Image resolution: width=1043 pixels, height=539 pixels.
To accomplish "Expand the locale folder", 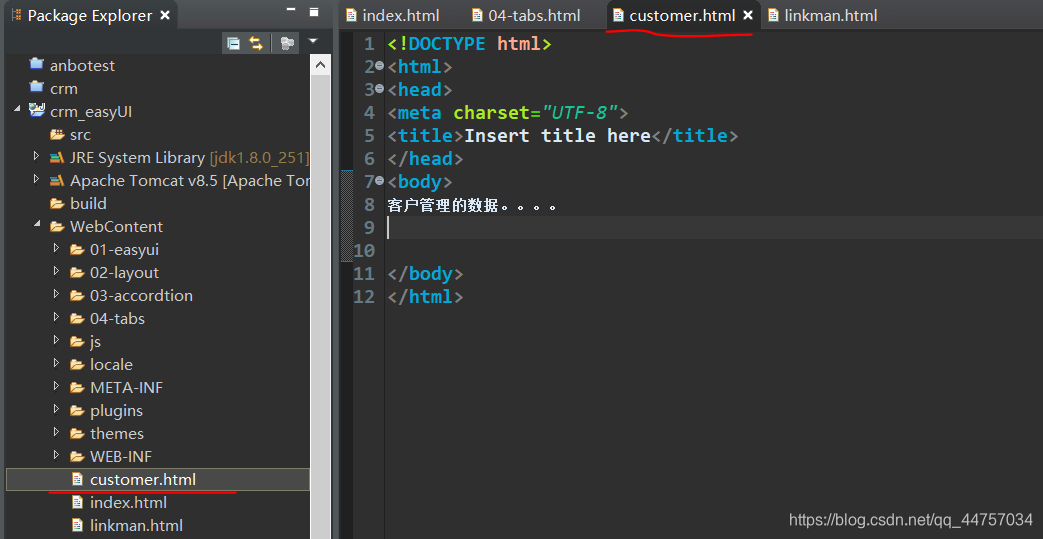I will [x=57, y=363].
